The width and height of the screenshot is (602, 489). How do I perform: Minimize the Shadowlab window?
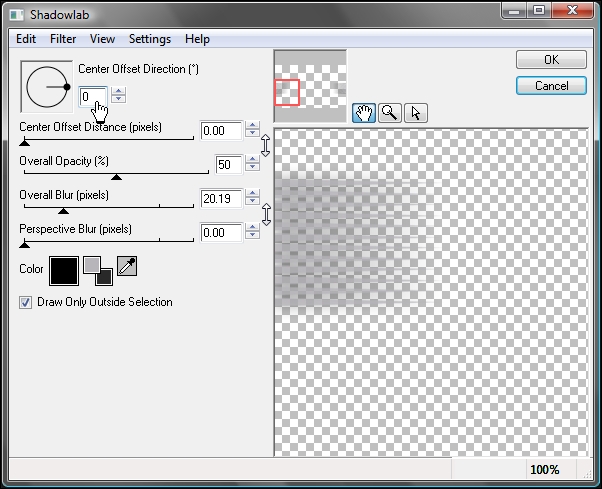[x=514, y=10]
